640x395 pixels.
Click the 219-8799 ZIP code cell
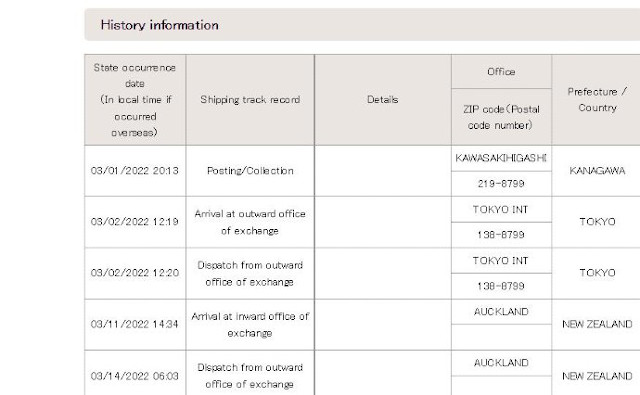coord(501,184)
